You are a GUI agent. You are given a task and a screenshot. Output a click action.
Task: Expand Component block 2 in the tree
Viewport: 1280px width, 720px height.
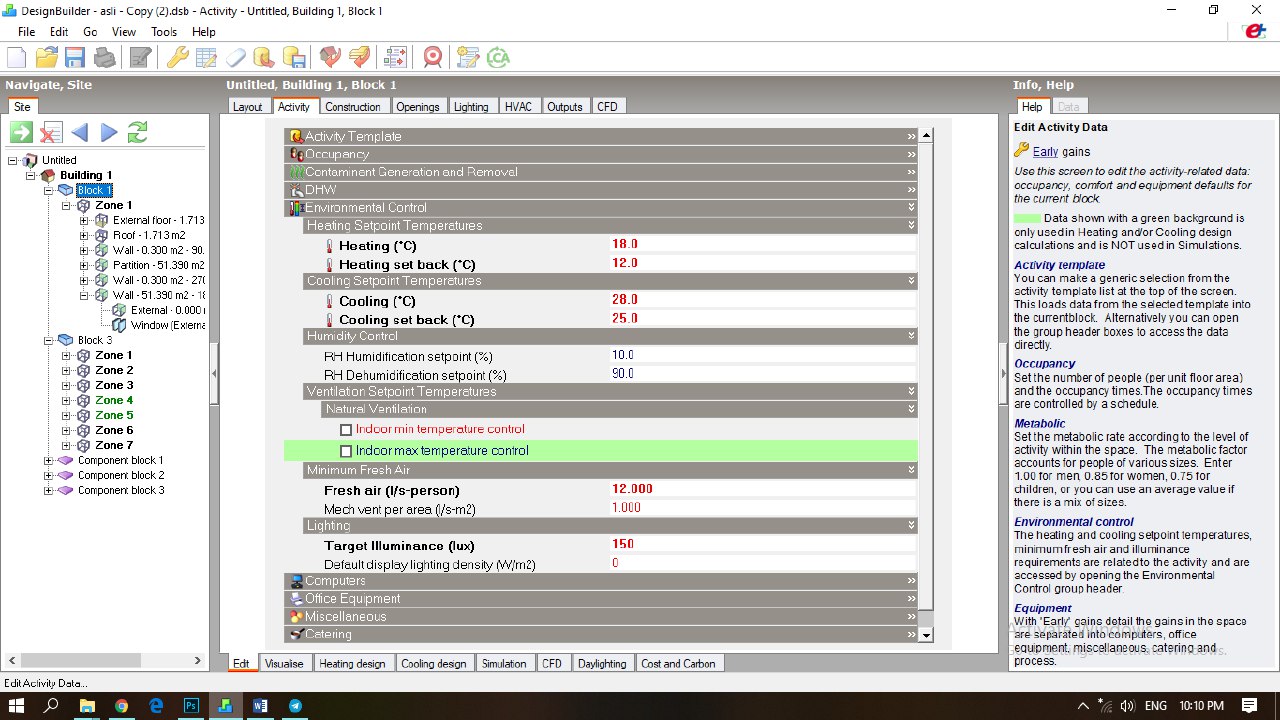click(x=49, y=476)
